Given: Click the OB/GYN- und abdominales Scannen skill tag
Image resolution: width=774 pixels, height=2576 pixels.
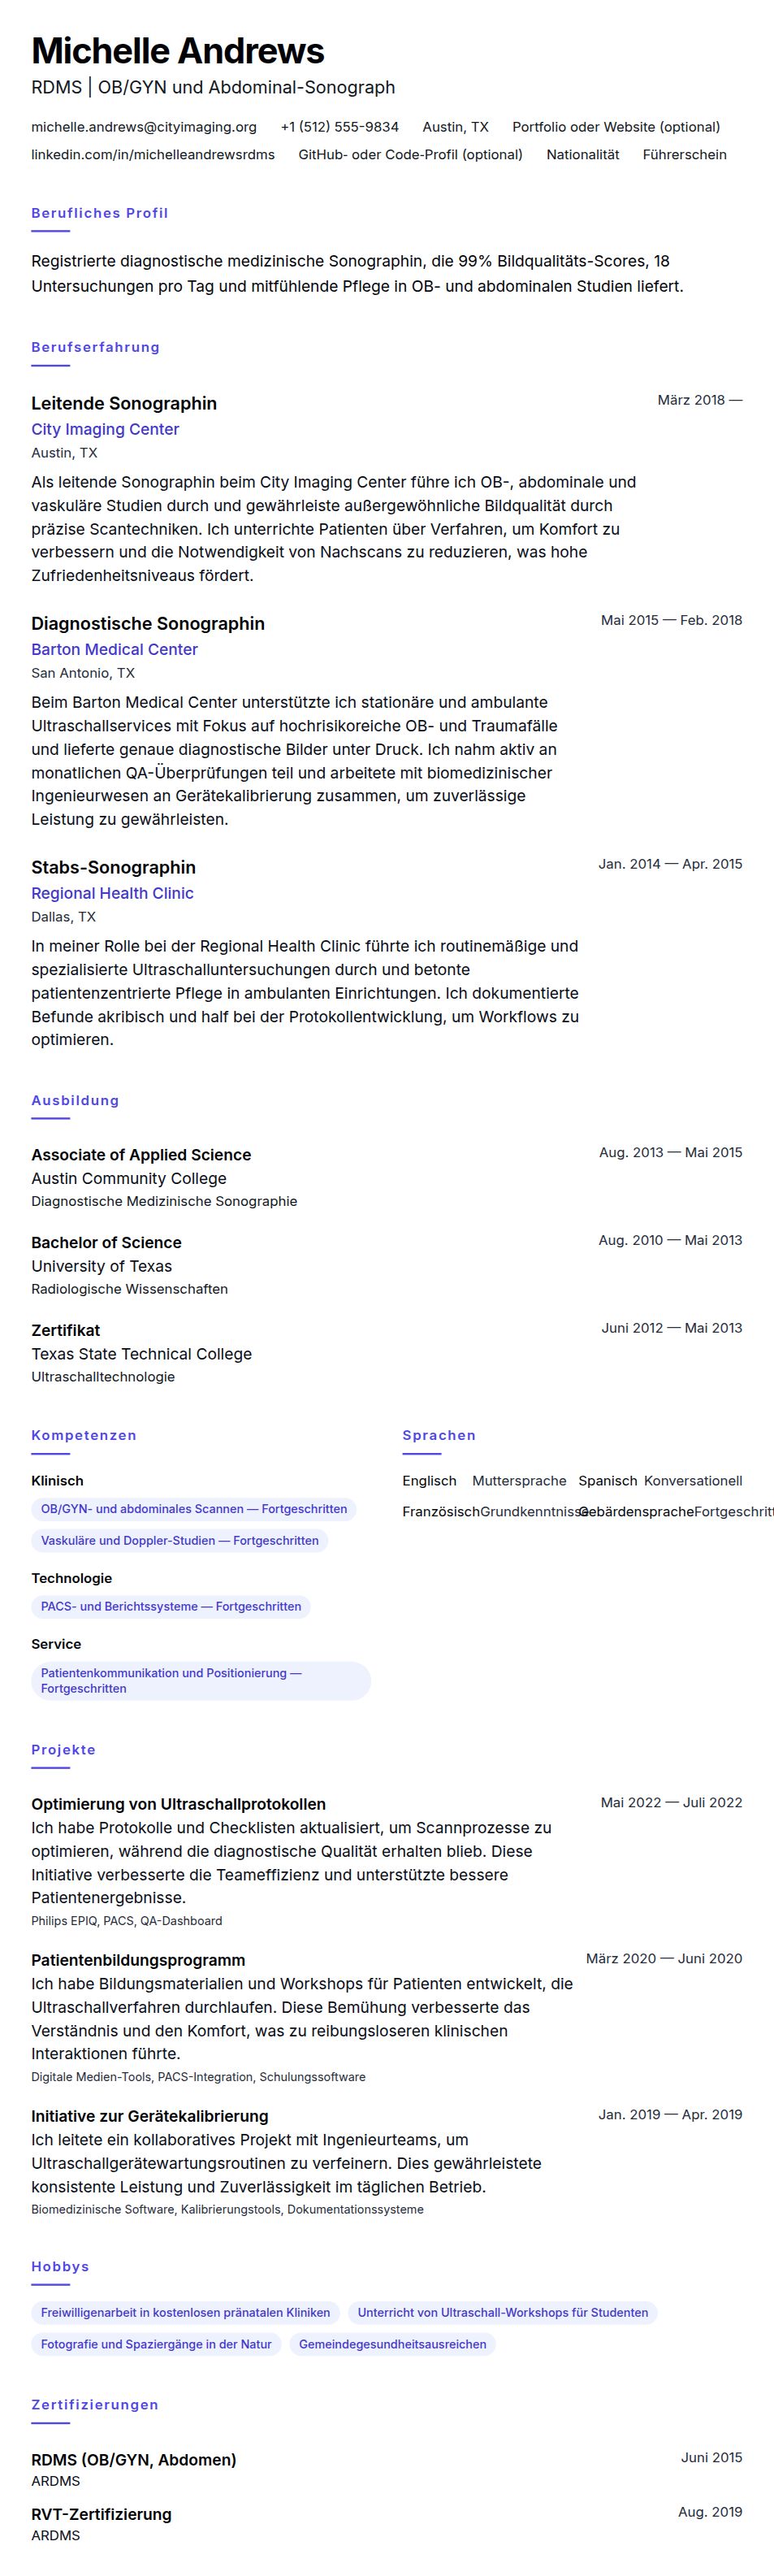Looking at the screenshot, I should pyautogui.click(x=194, y=1509).
